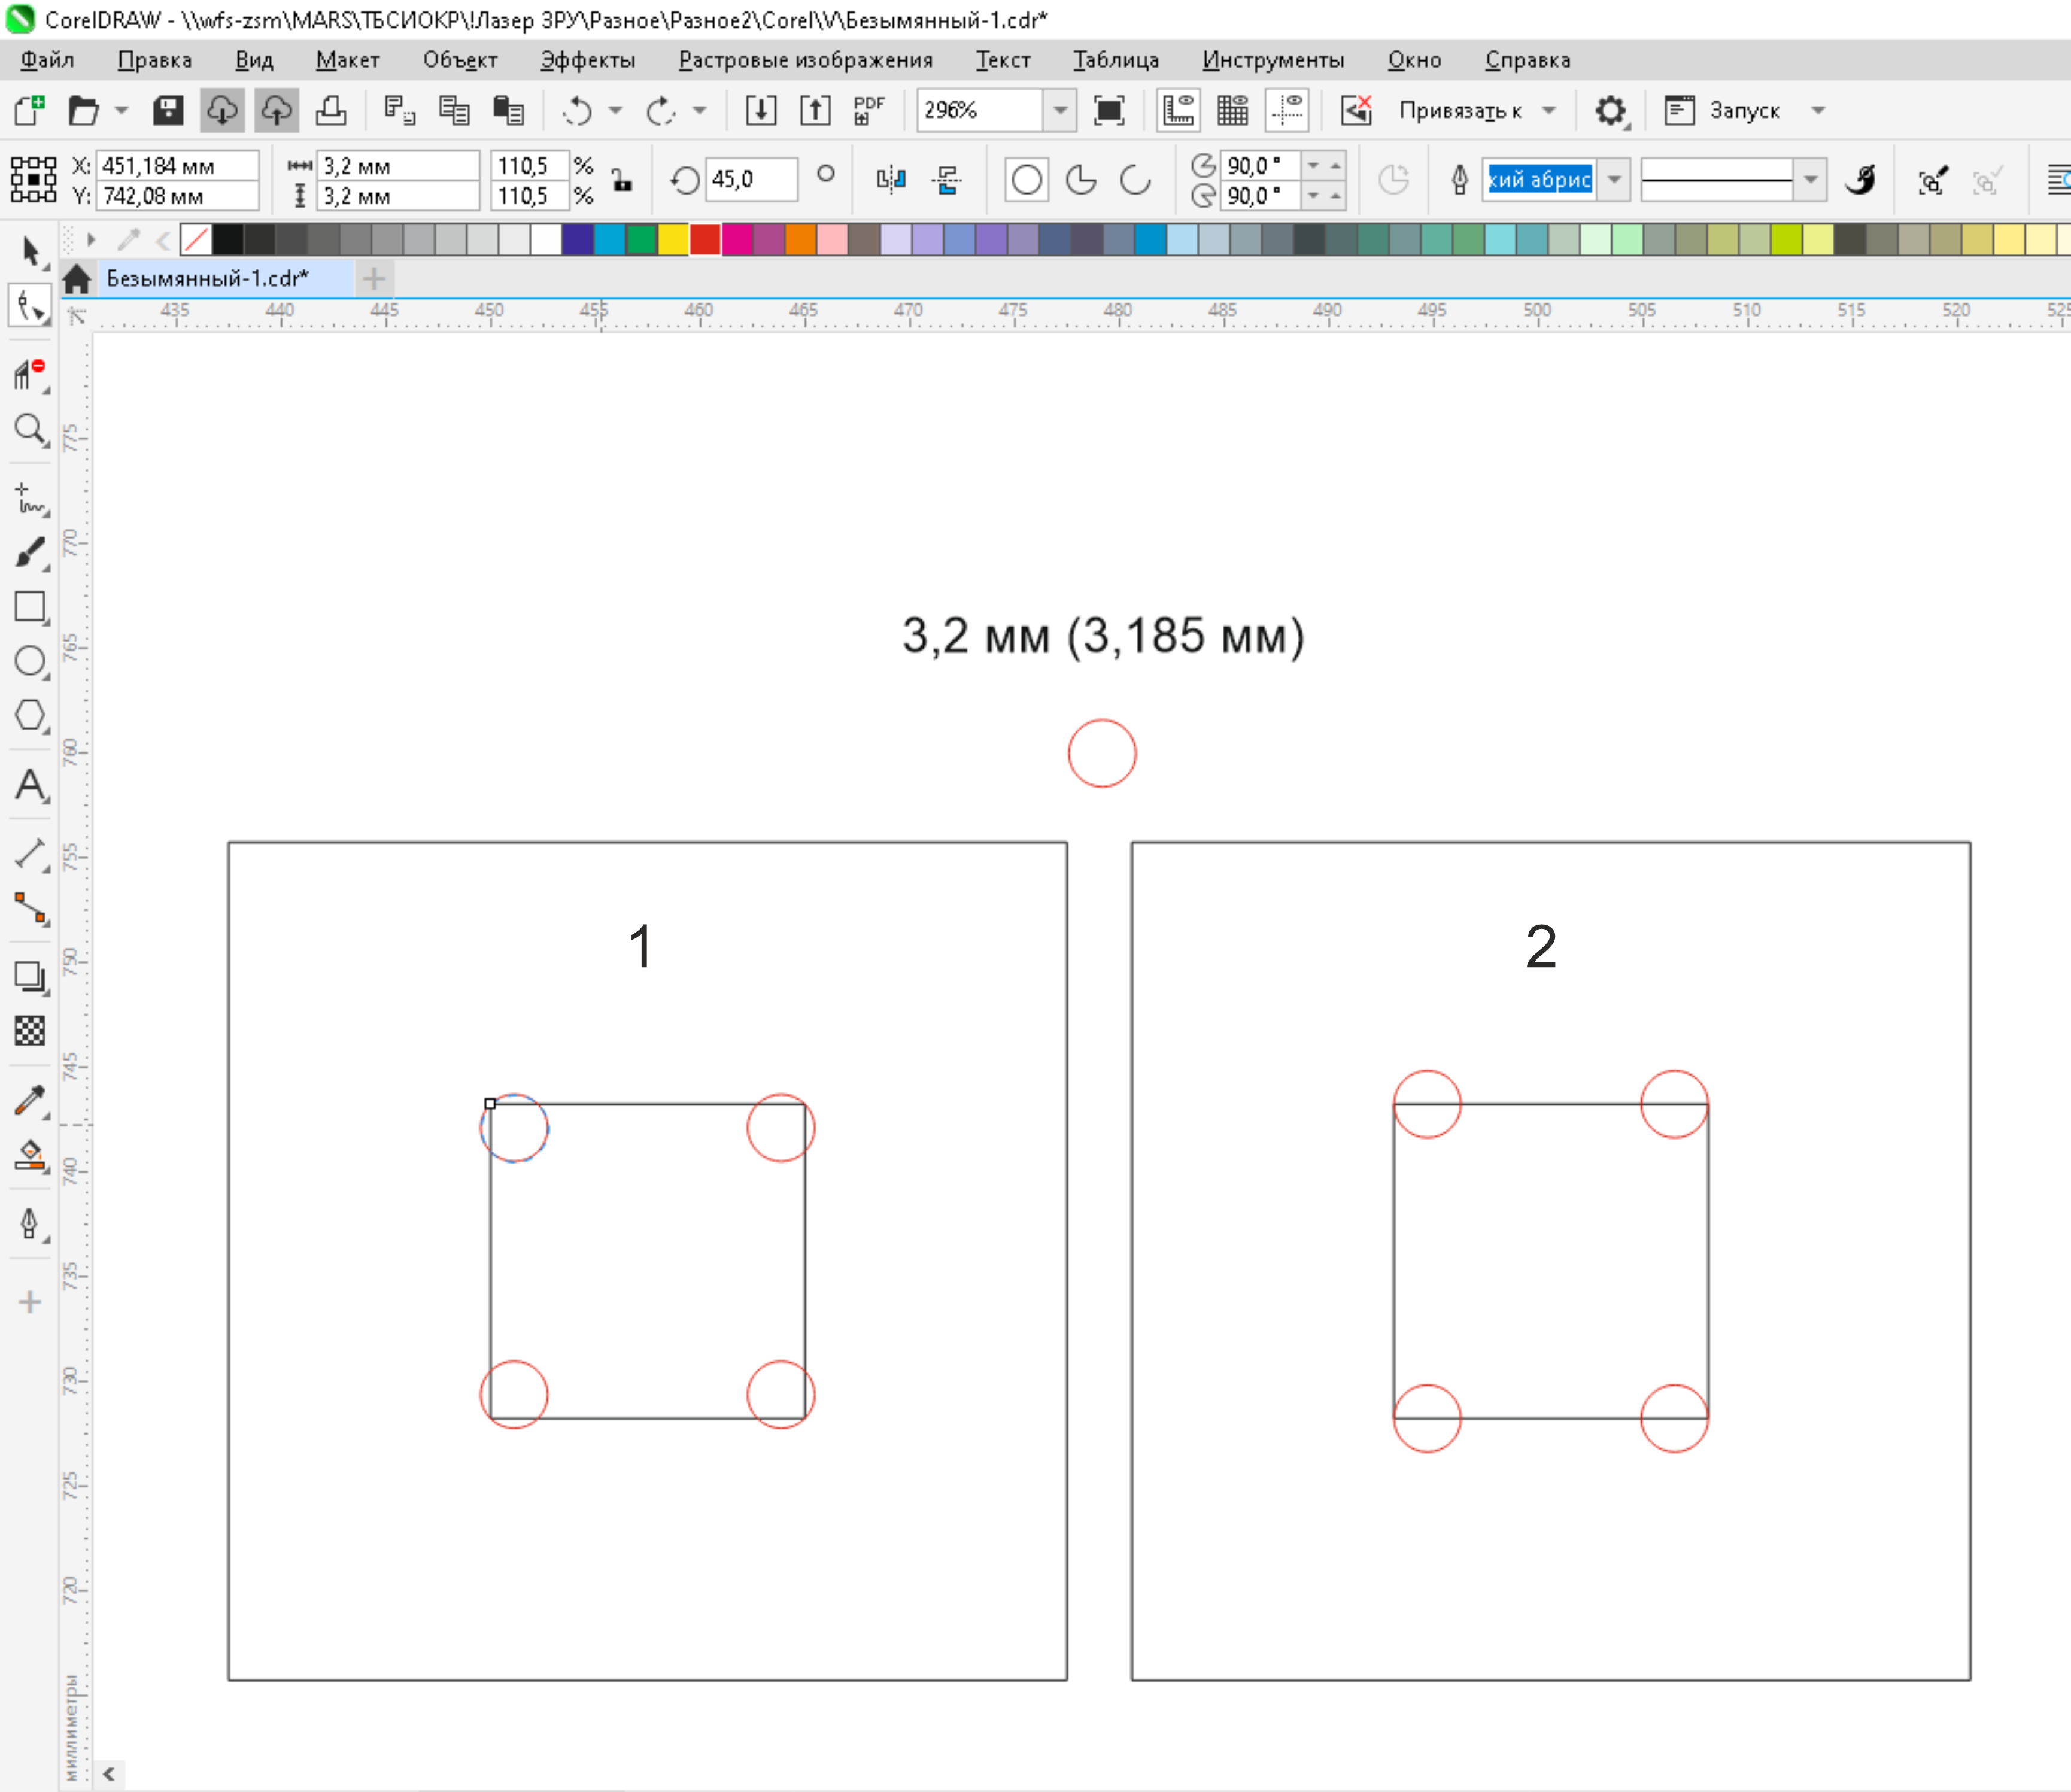Screen dimensions: 2071x1792
Task: Select the Ellipse tool
Action: [30, 660]
